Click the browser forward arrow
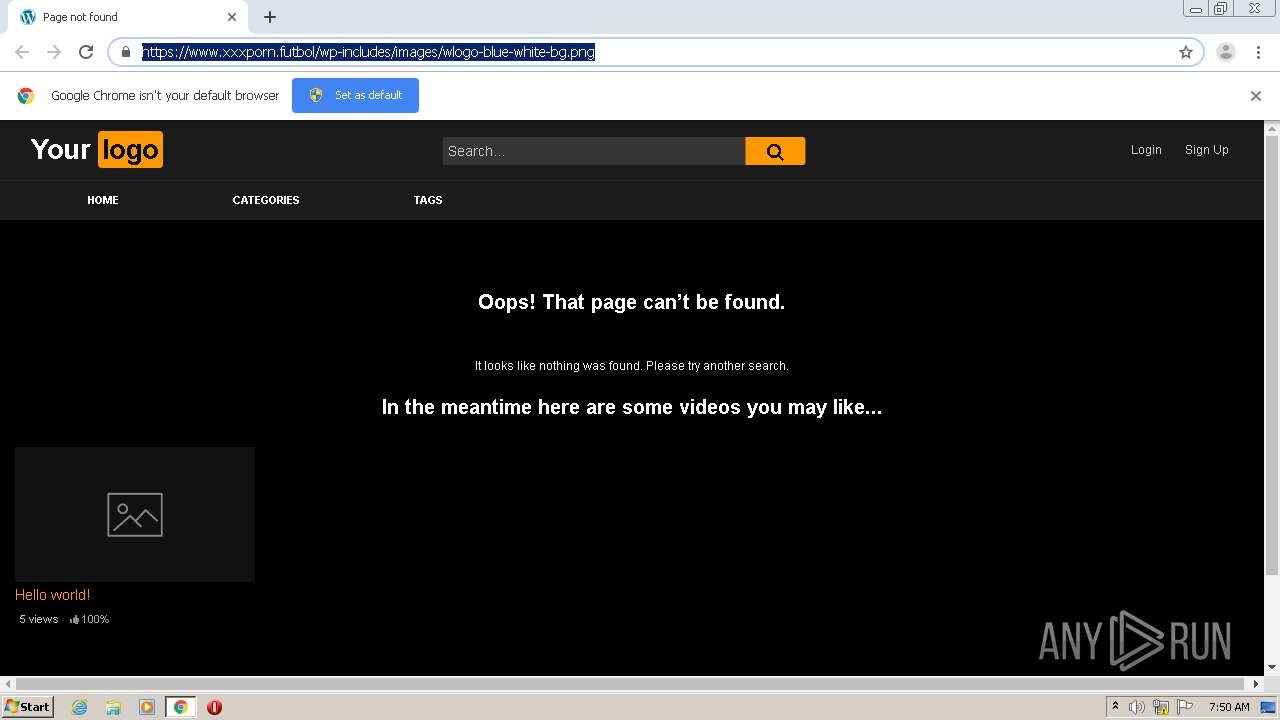The width and height of the screenshot is (1280, 720). coord(54,52)
